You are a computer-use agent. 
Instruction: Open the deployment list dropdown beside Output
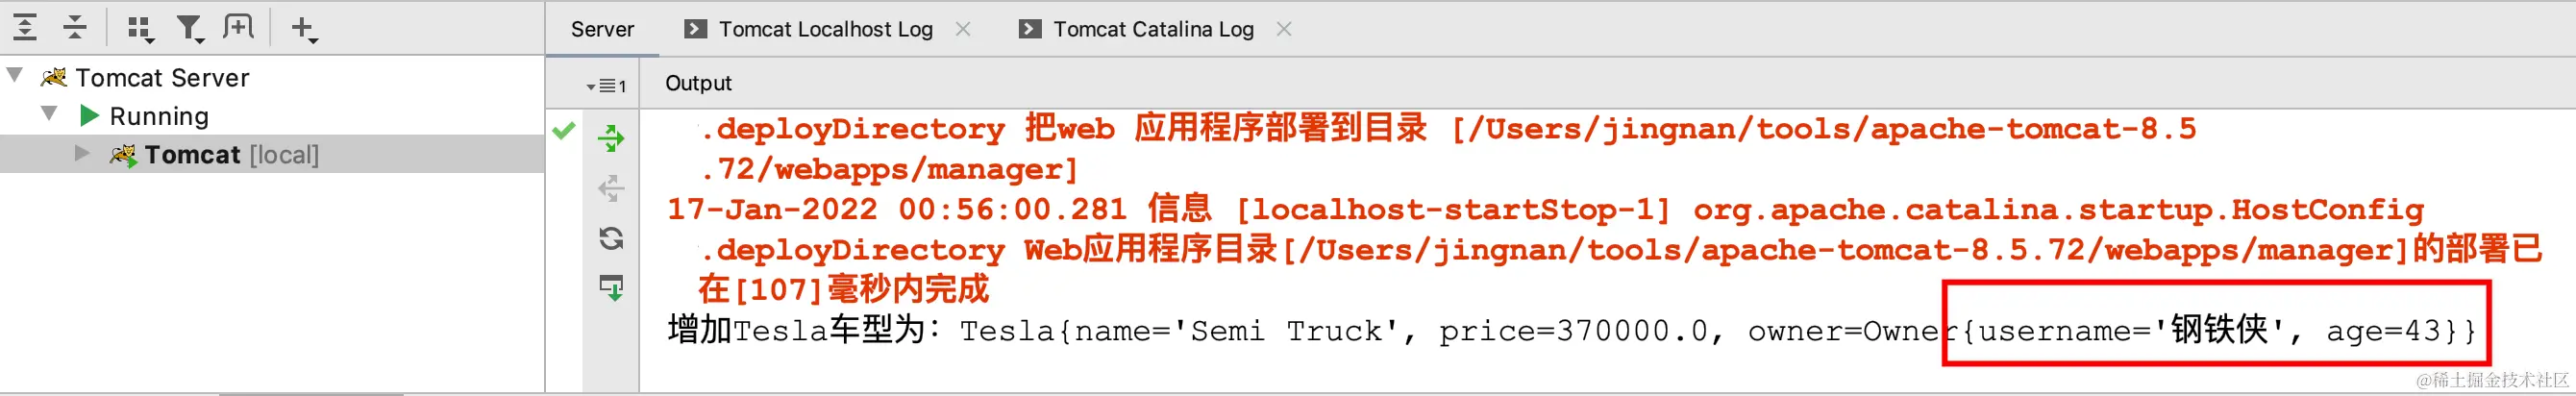(606, 86)
